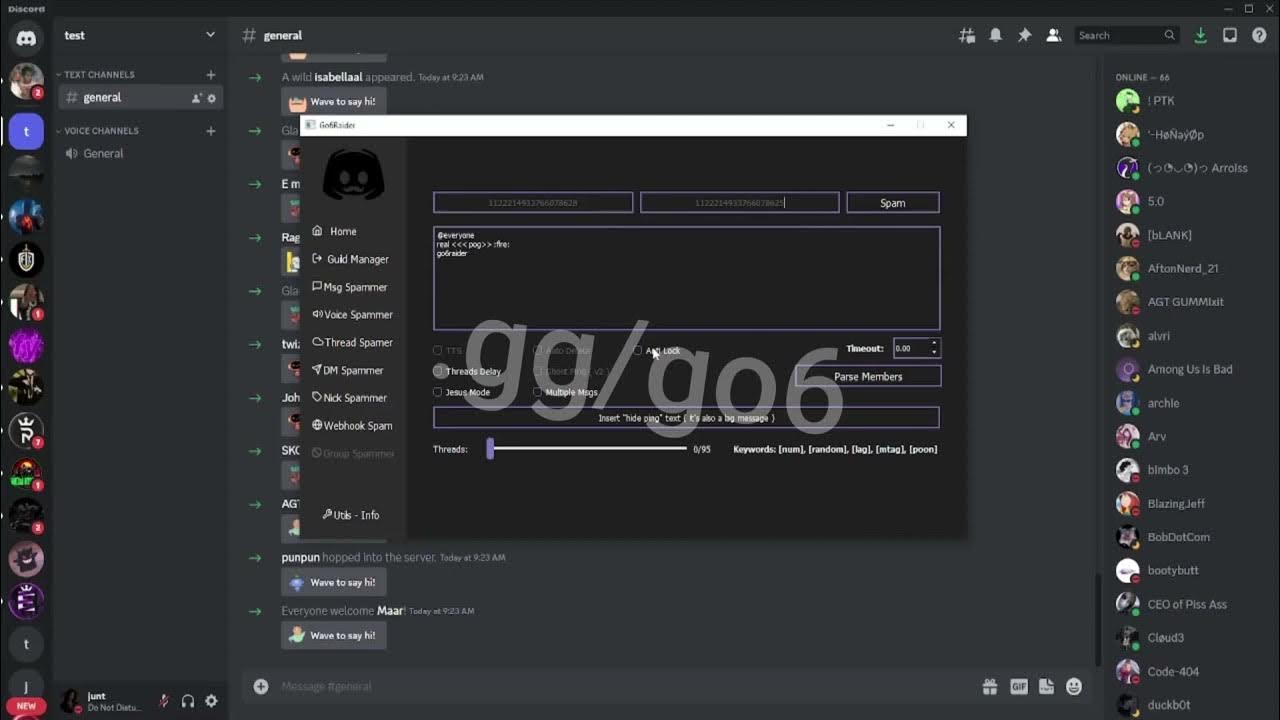Click the gift icon in message bar
The height and width of the screenshot is (720, 1280).
click(989, 686)
